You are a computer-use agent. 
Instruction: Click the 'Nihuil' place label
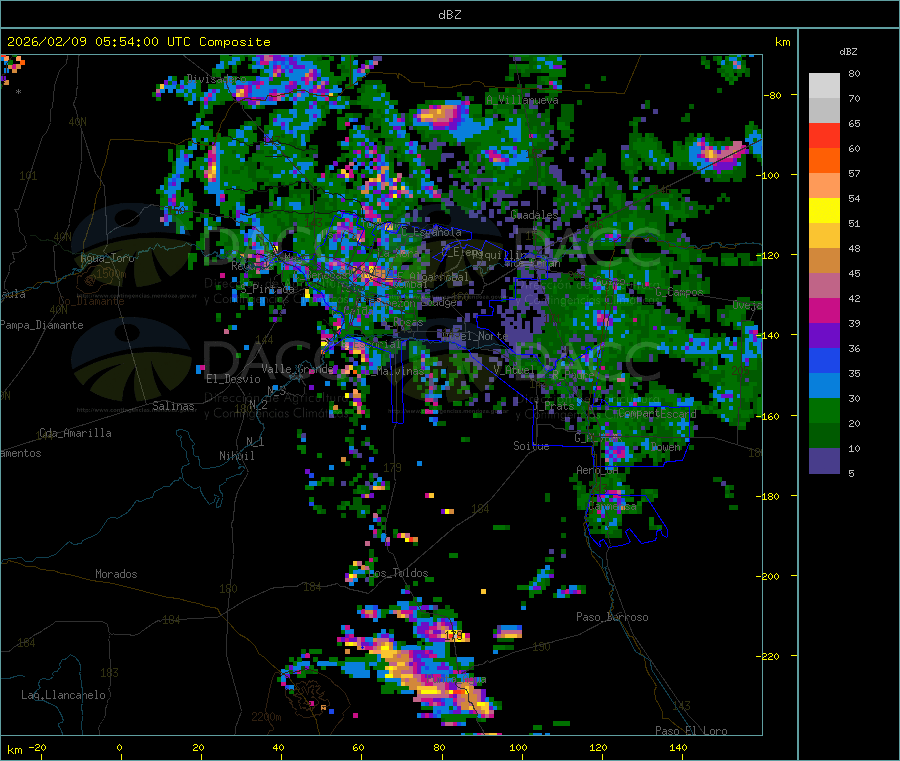236,456
